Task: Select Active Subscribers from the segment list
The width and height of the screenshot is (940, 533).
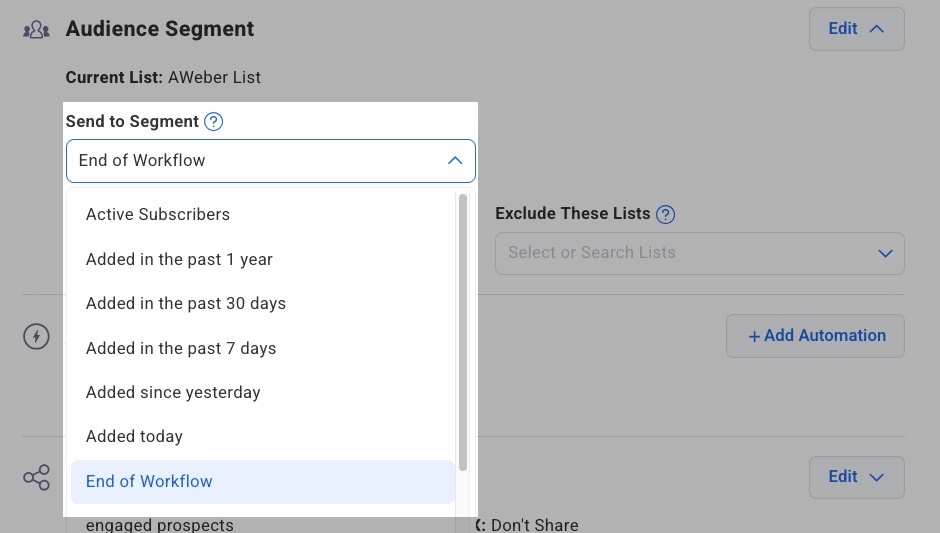Action: (158, 215)
